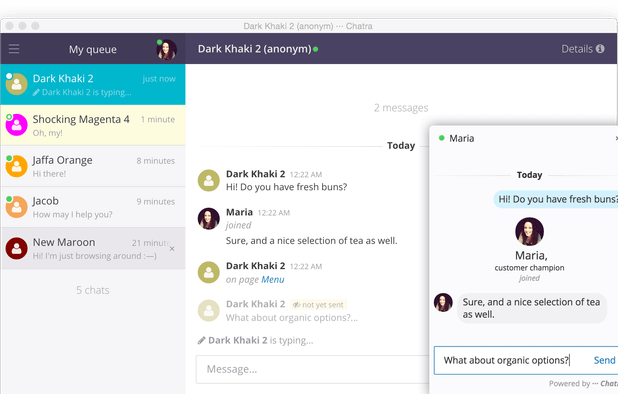Click Dark Khaki 2 avatar on first message
618x394 pixels.
(208, 180)
